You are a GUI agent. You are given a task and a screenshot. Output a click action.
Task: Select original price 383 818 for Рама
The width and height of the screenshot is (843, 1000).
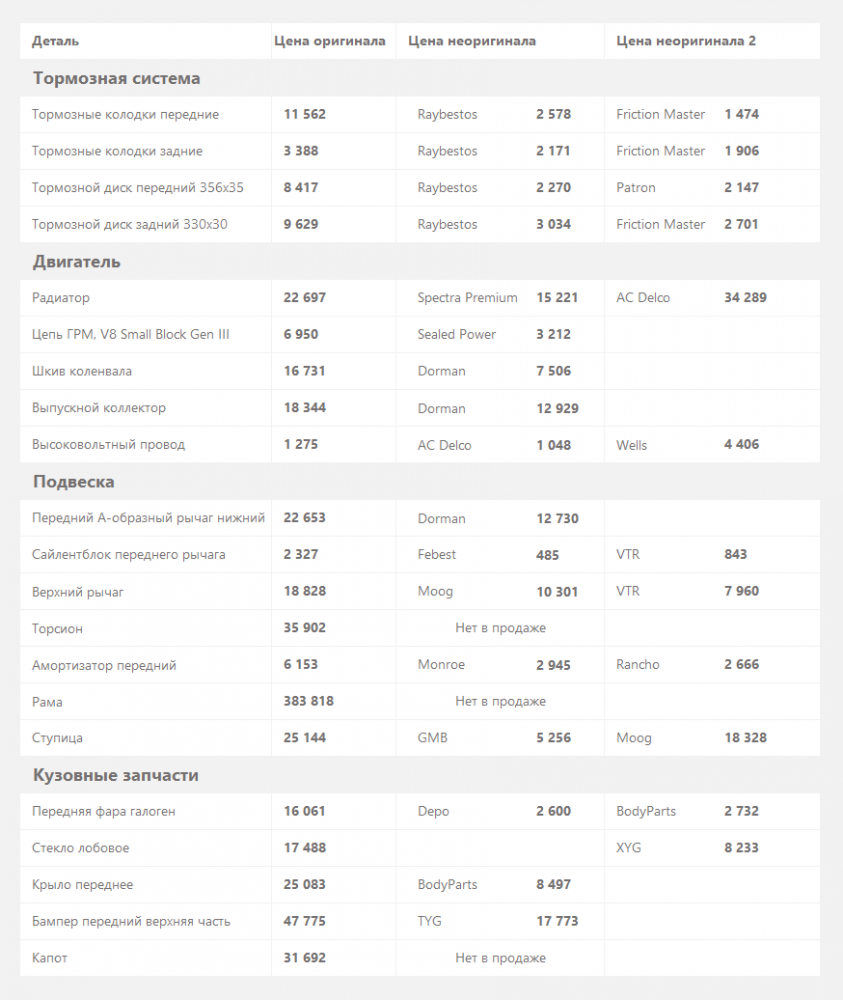click(309, 701)
